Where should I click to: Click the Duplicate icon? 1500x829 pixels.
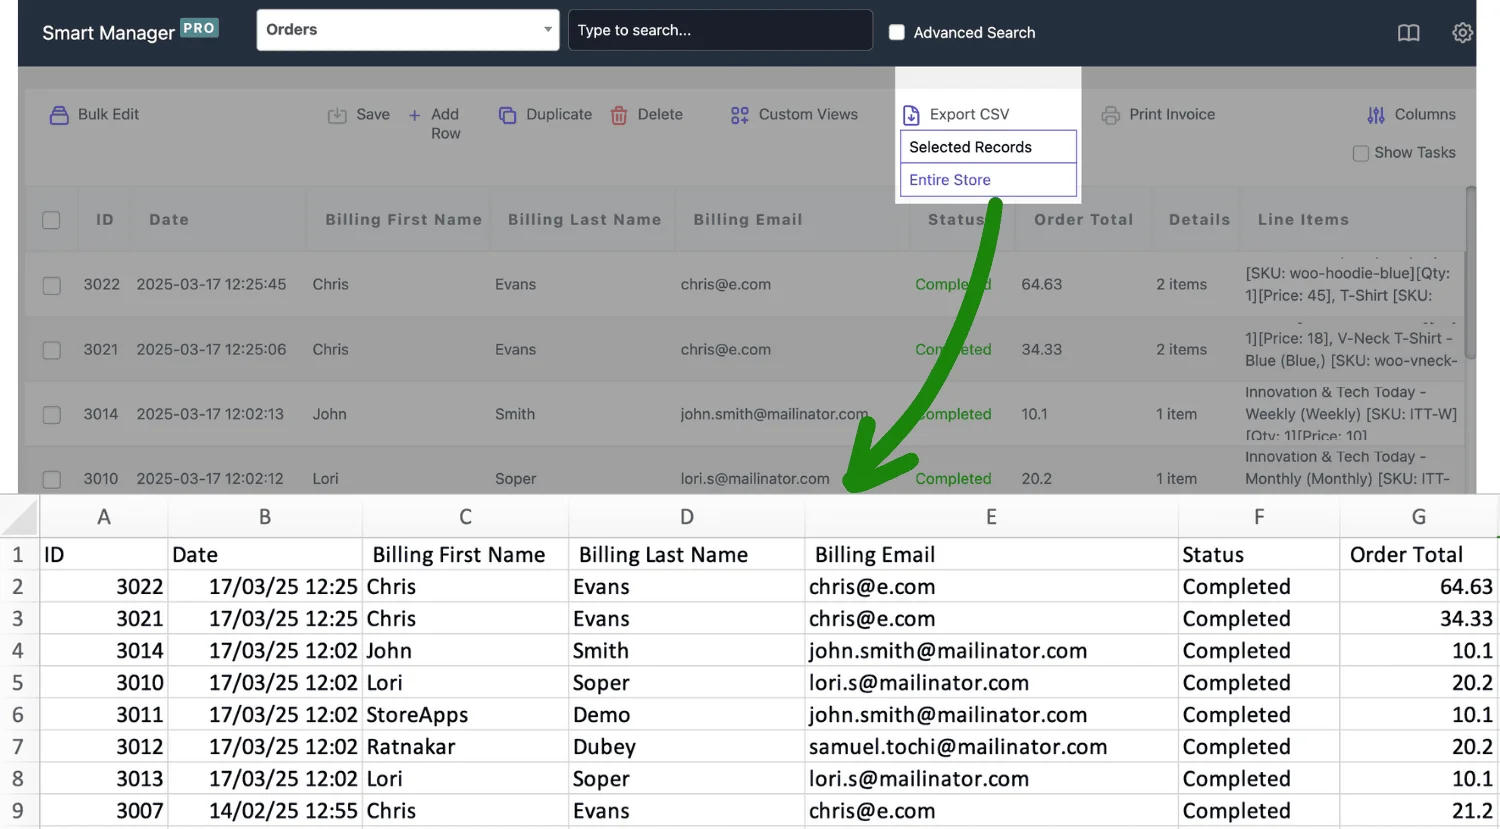tap(508, 115)
